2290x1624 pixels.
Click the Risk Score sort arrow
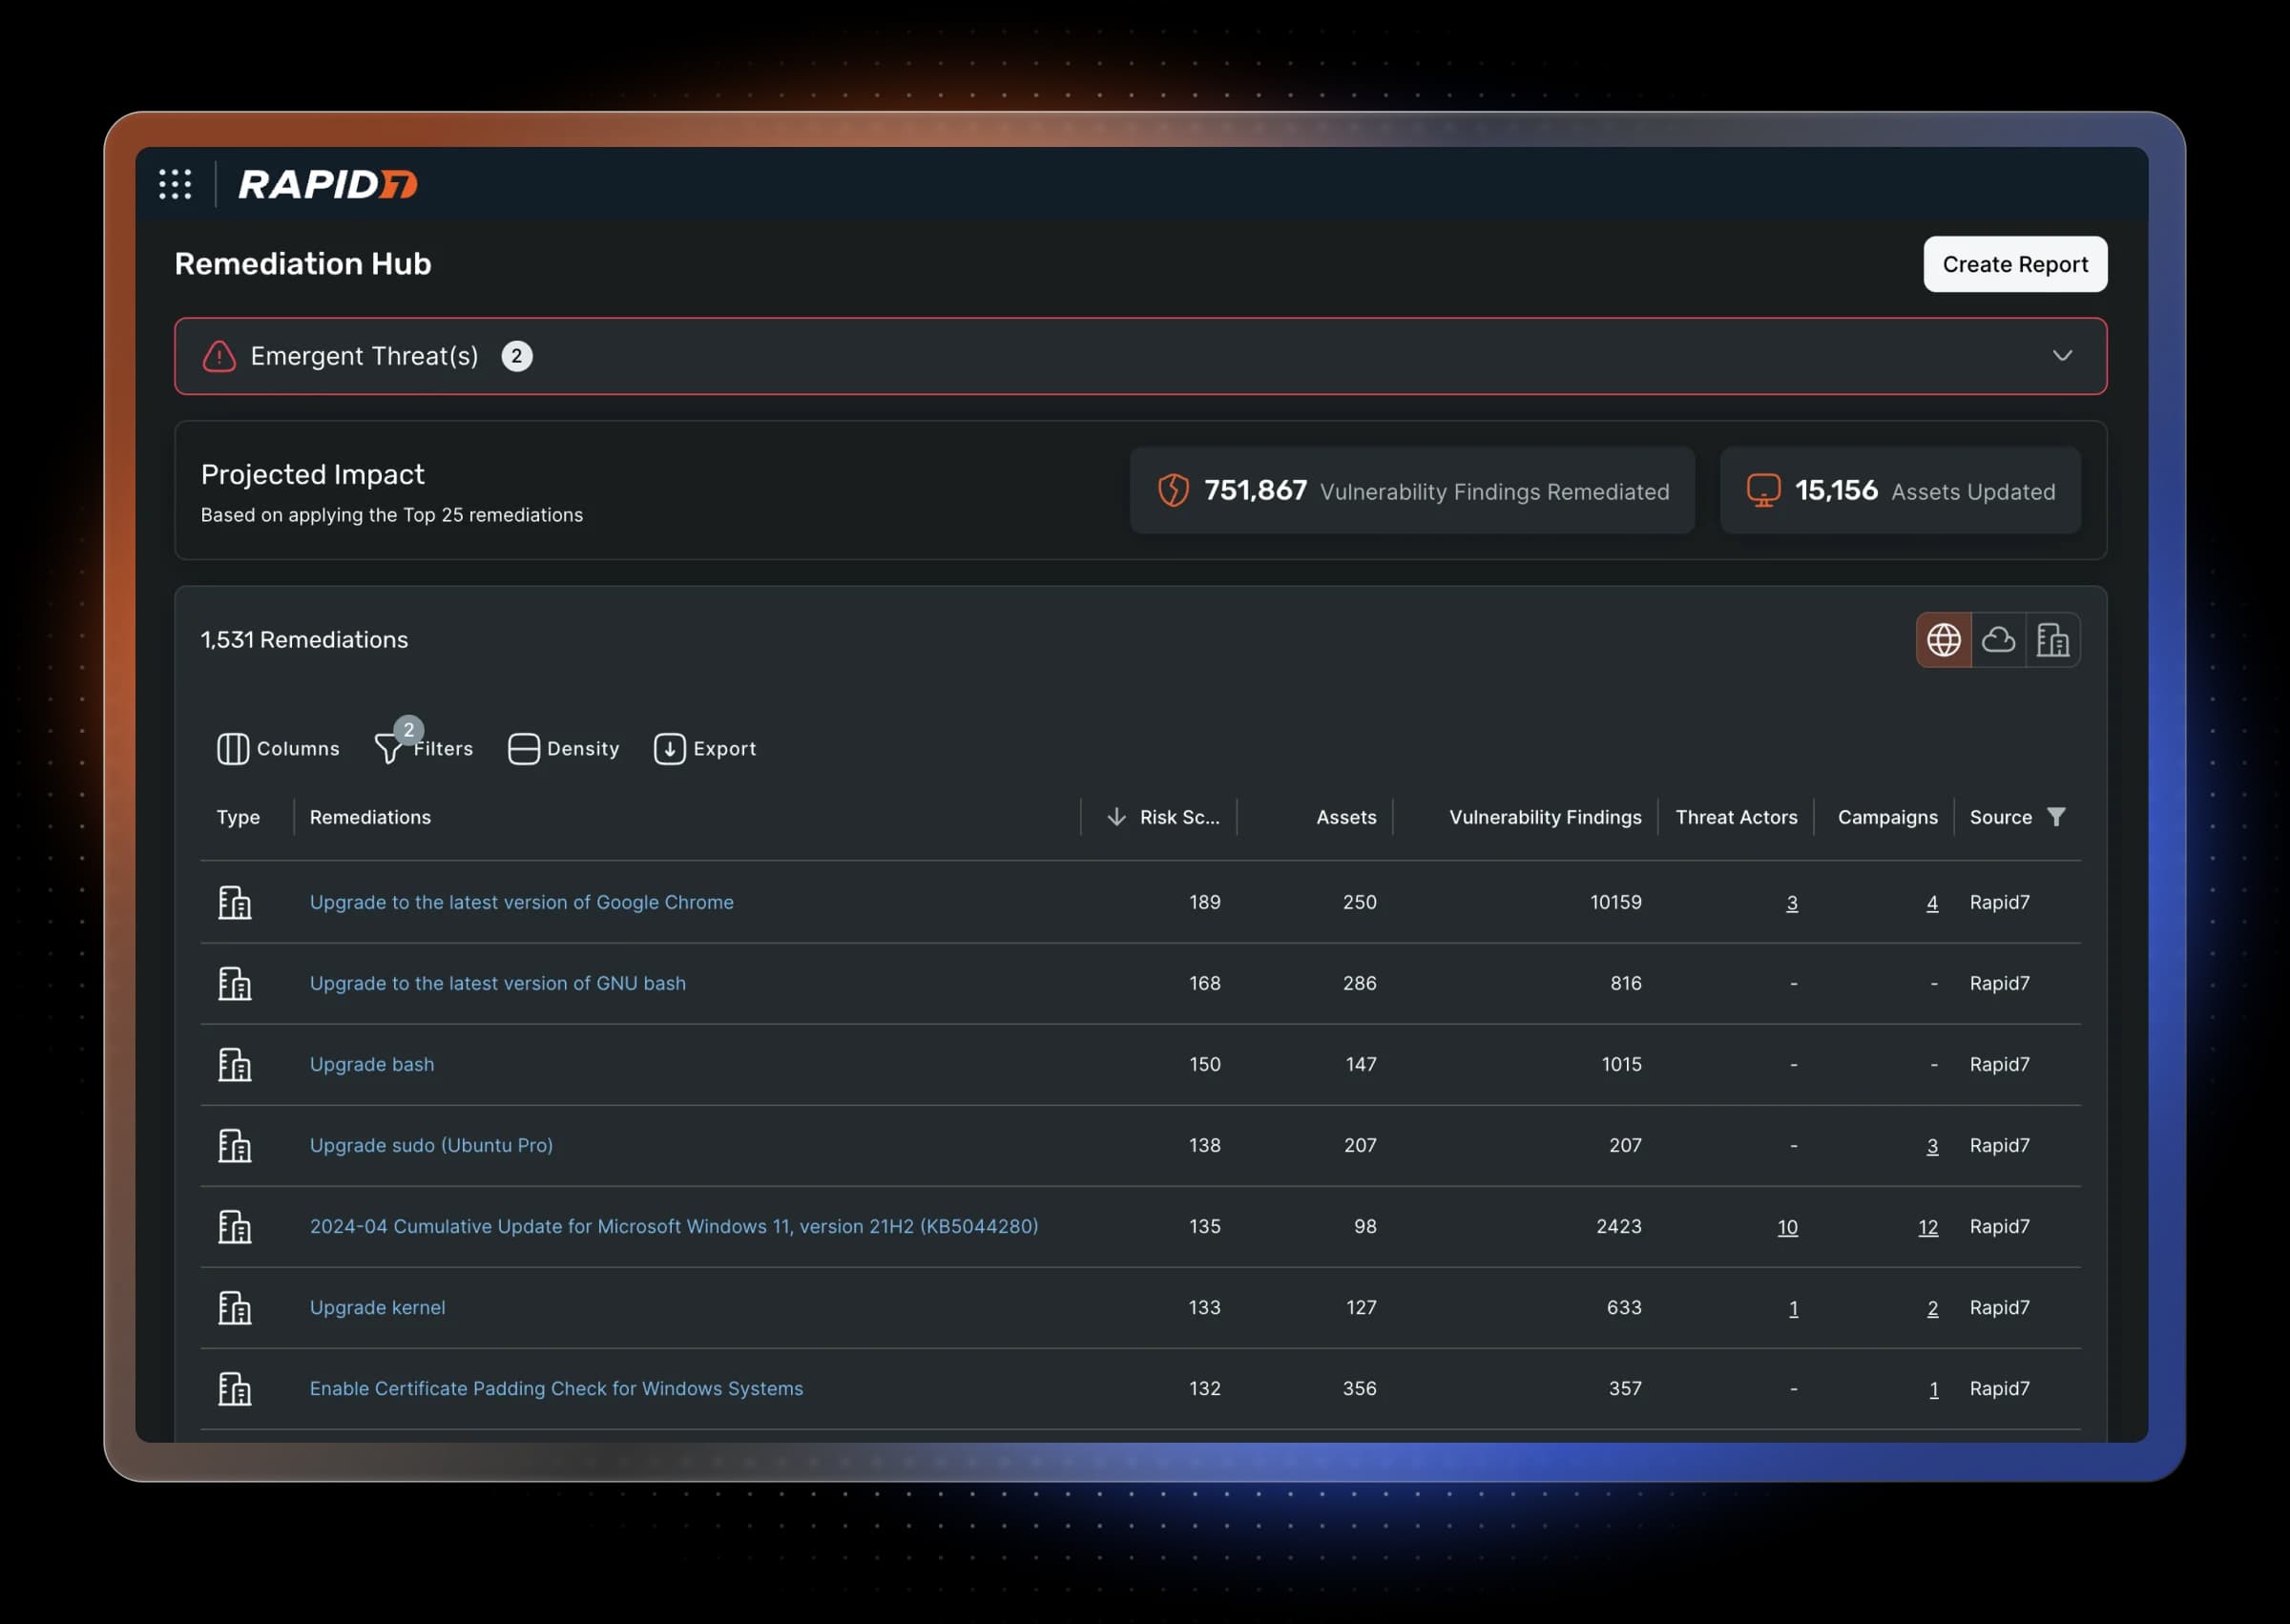click(1116, 817)
